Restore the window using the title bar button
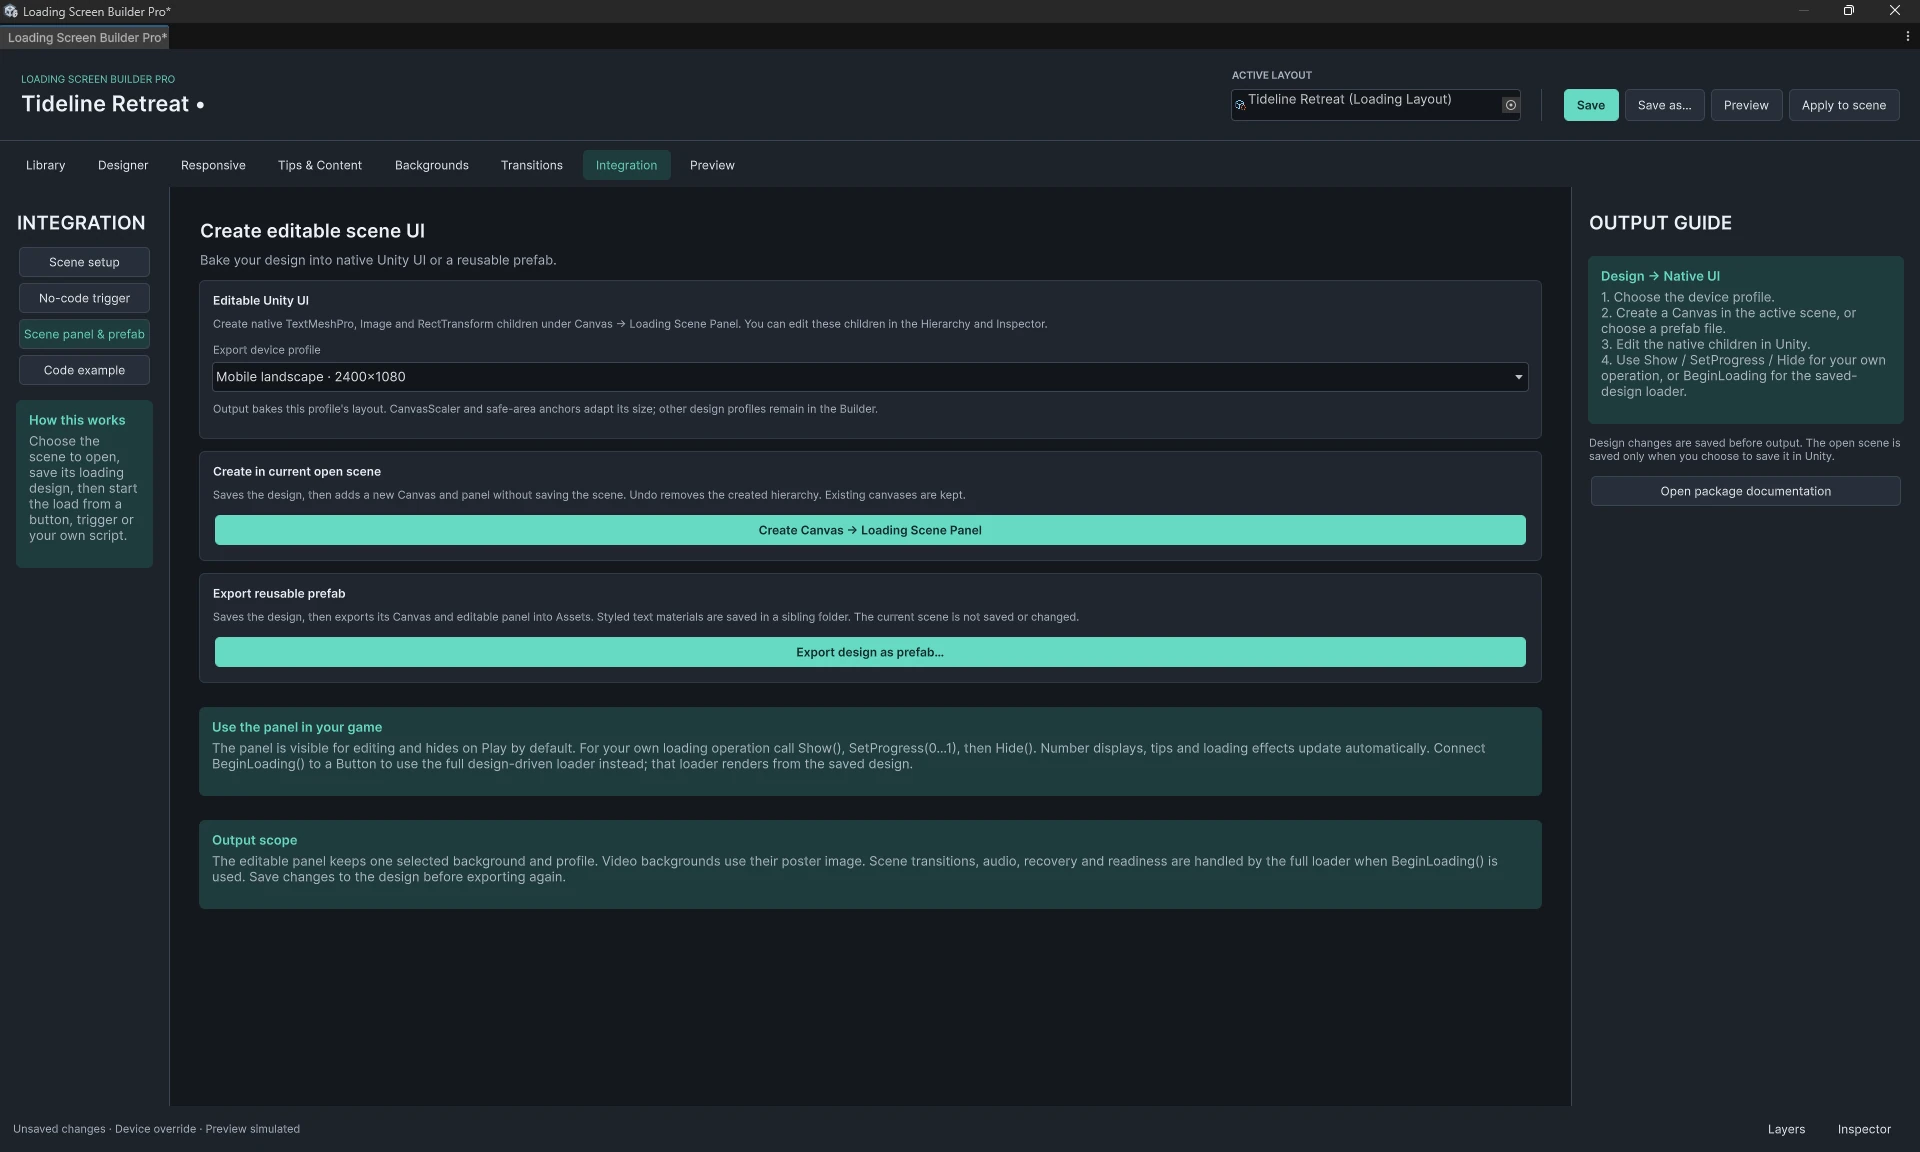 [1849, 10]
